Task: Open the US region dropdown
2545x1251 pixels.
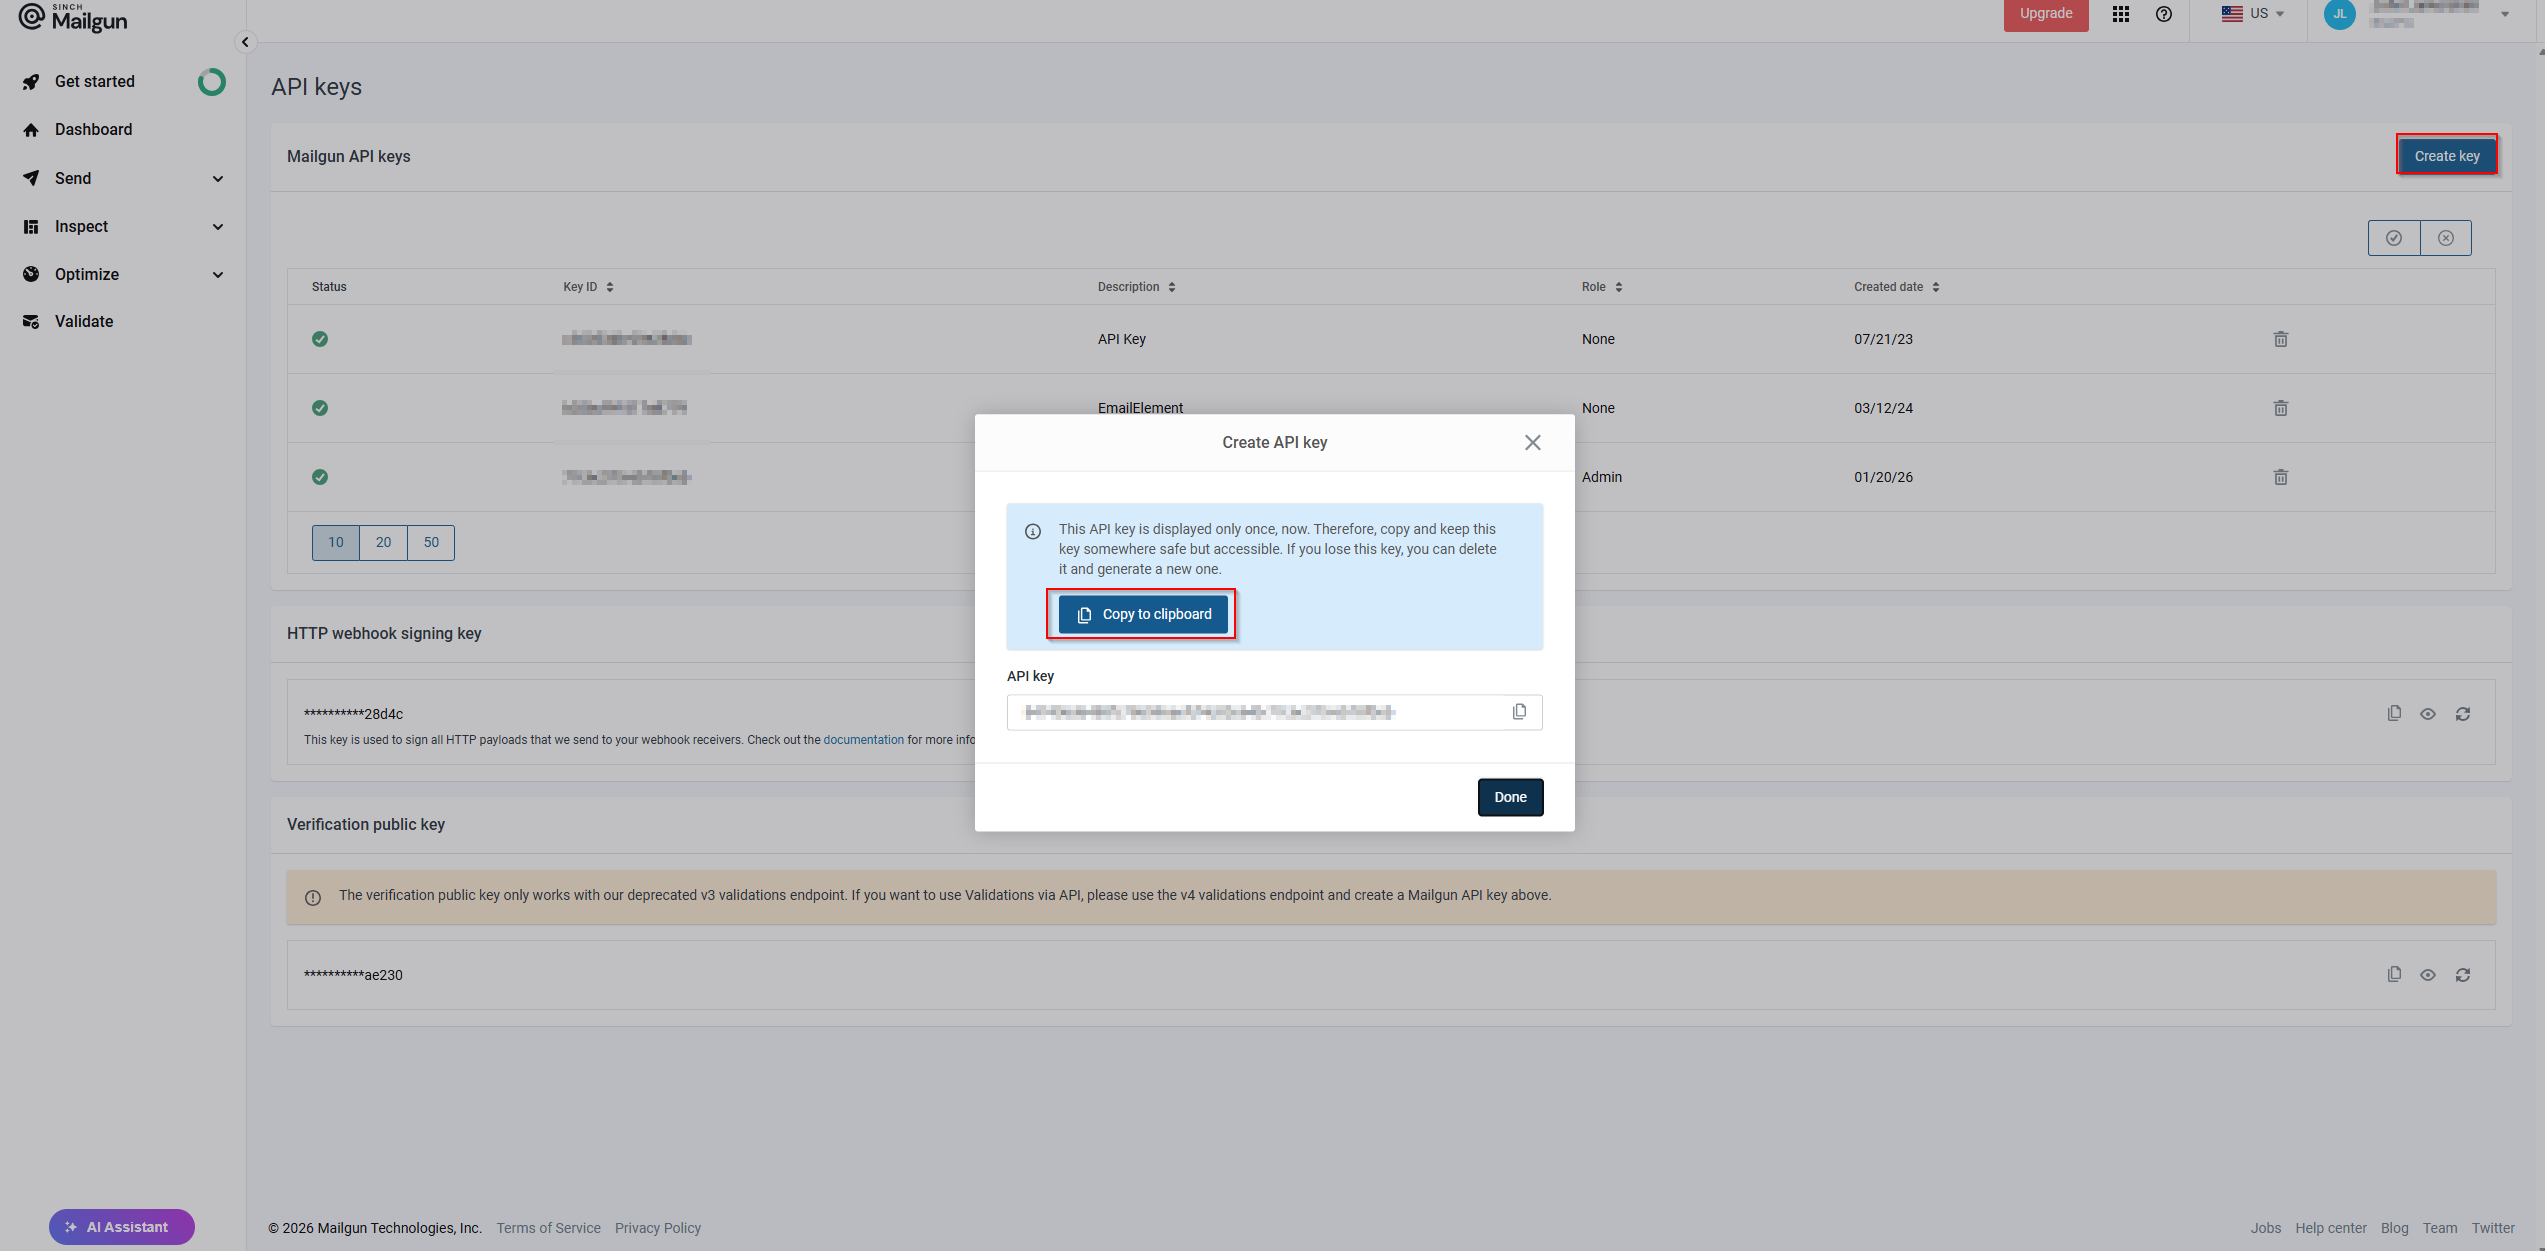Action: (2252, 14)
